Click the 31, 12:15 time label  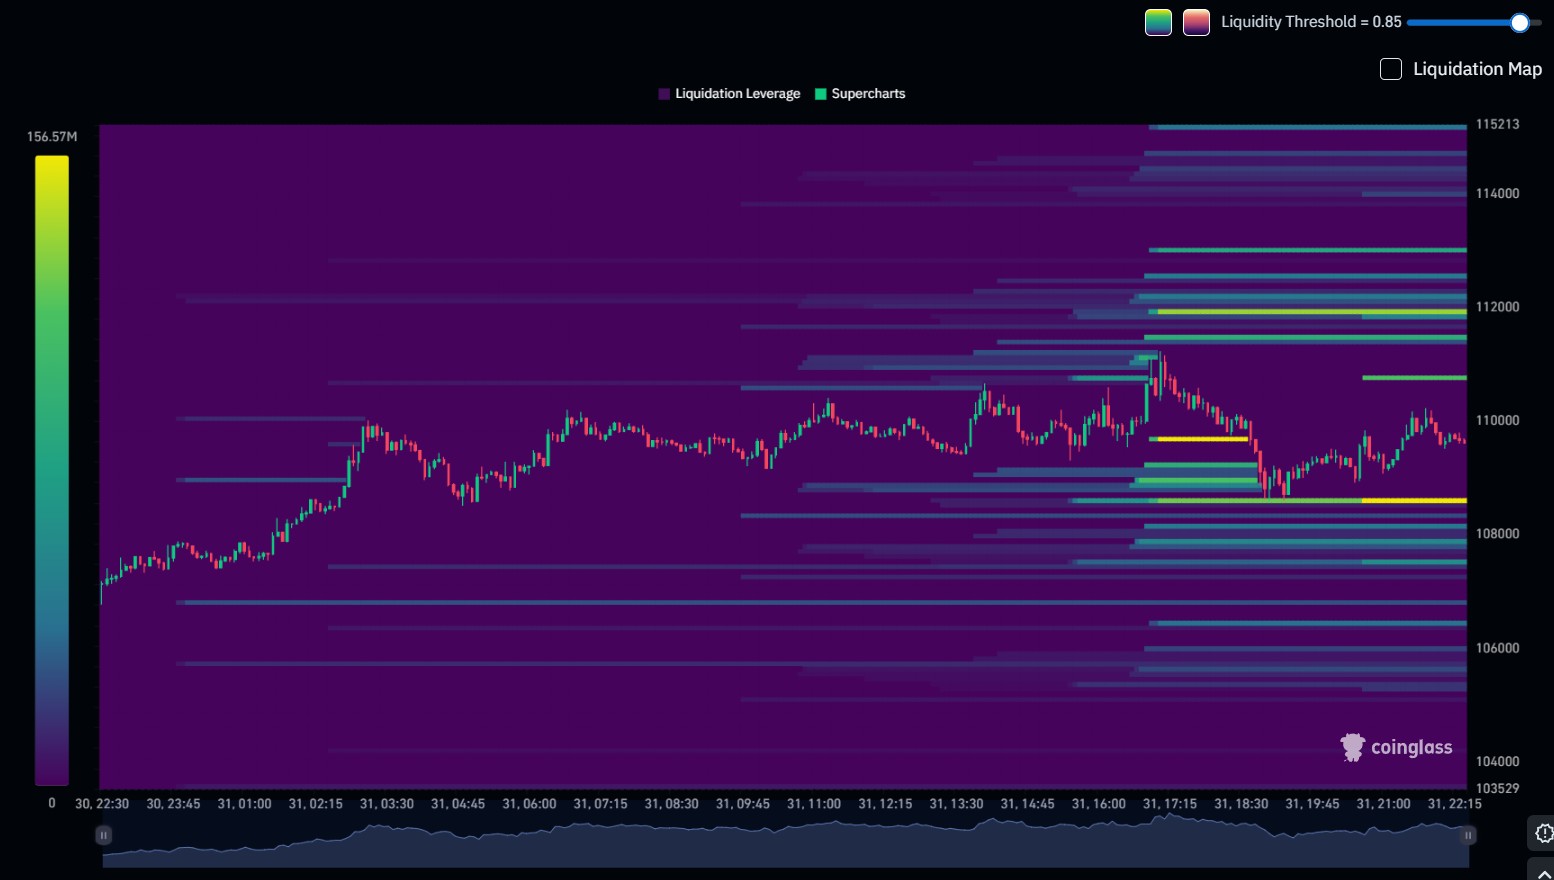(x=885, y=804)
